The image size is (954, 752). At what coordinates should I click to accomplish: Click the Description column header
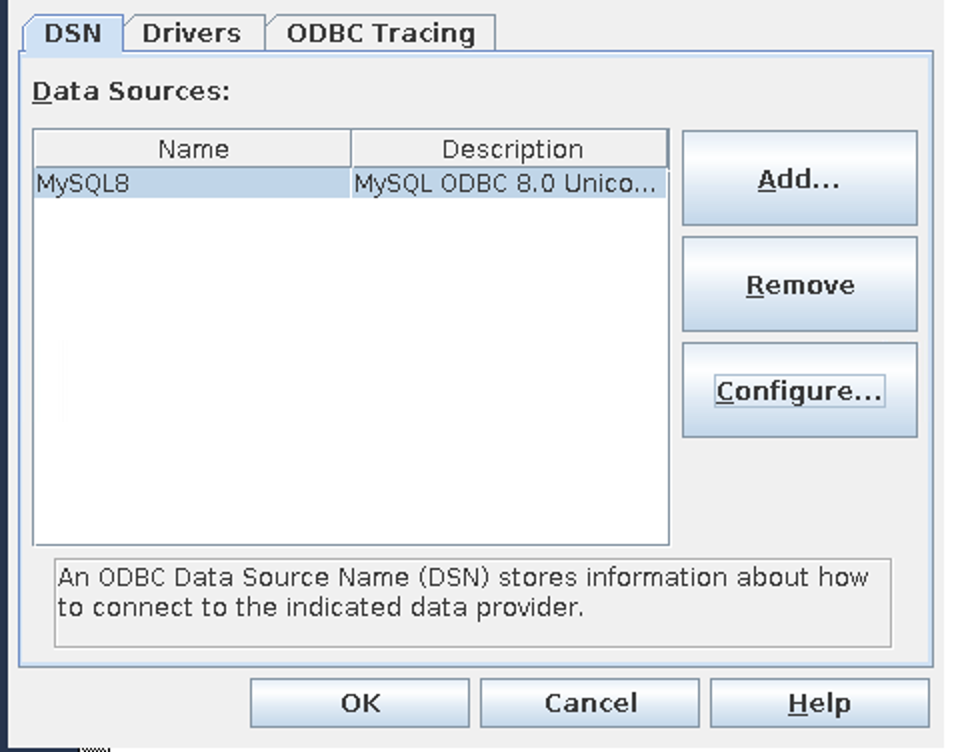point(515,149)
